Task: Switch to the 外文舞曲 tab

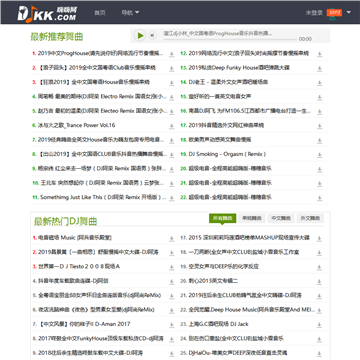Action: (x=310, y=218)
